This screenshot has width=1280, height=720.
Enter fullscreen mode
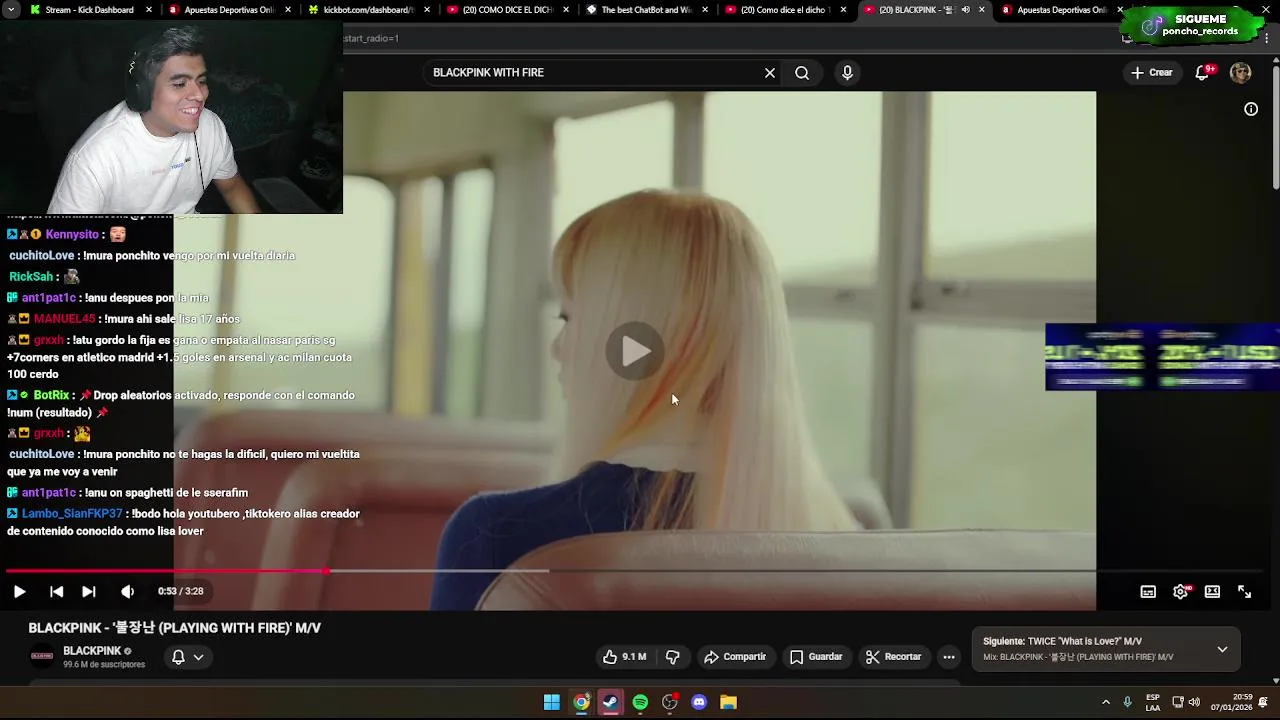(x=1244, y=591)
